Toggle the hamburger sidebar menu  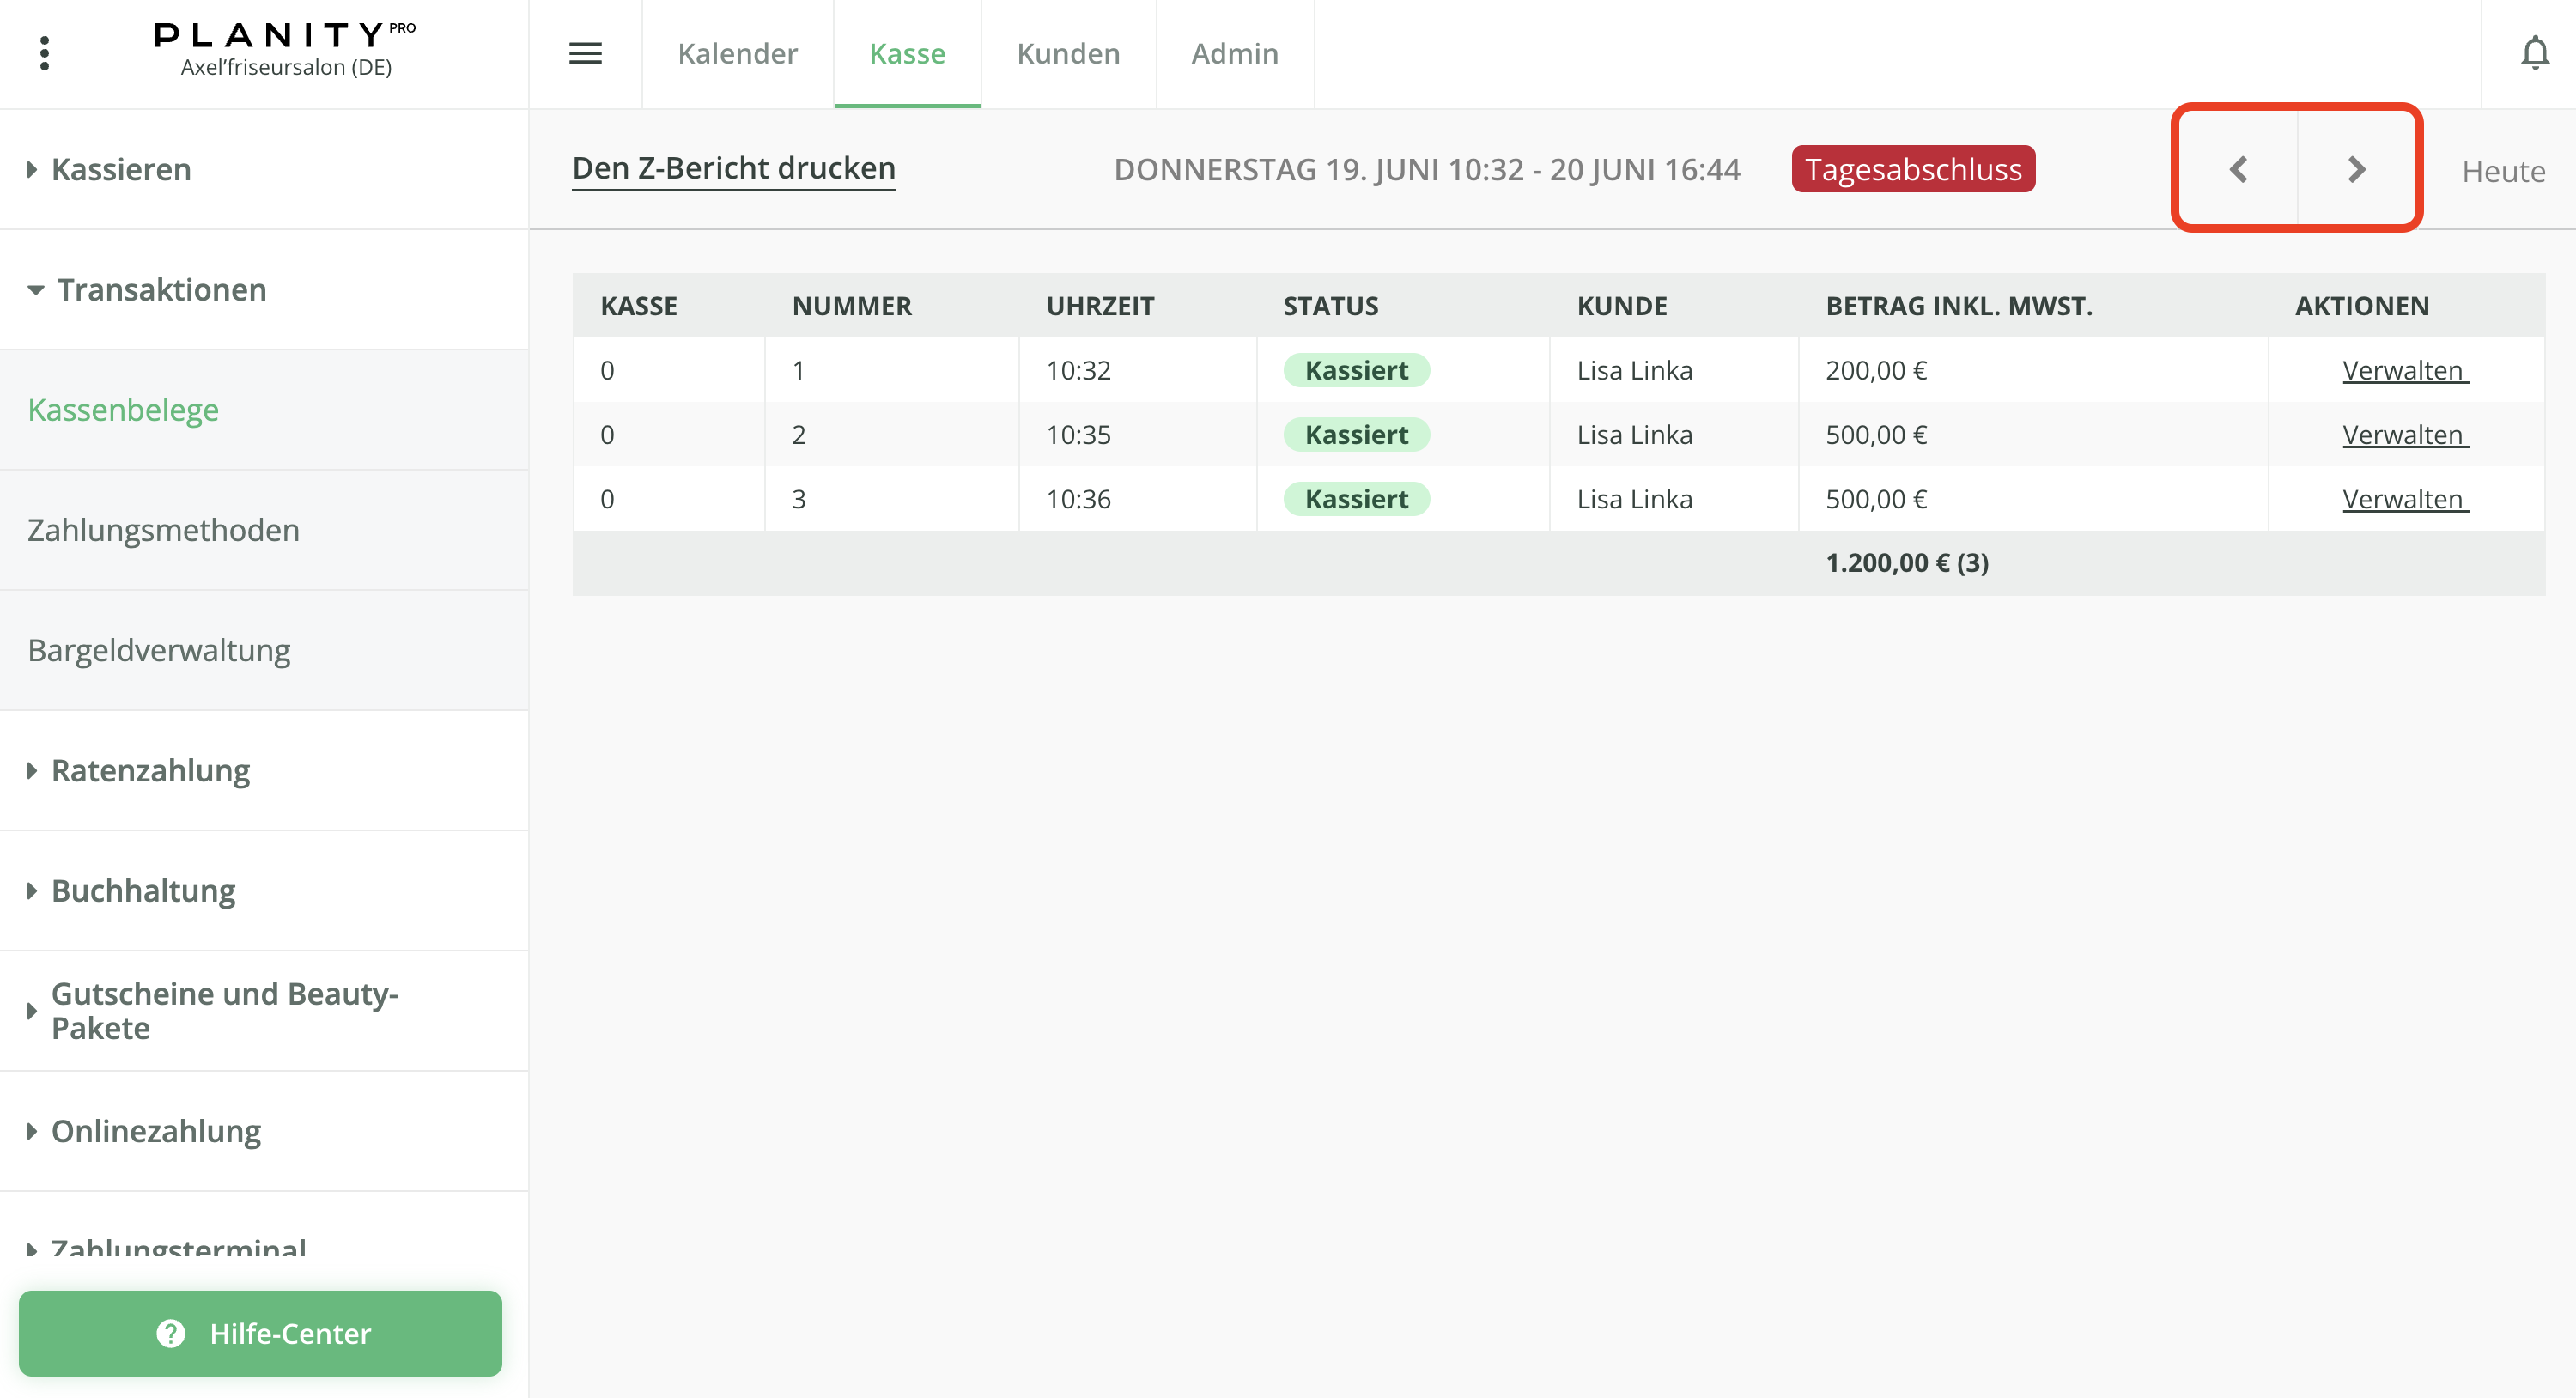tap(585, 53)
